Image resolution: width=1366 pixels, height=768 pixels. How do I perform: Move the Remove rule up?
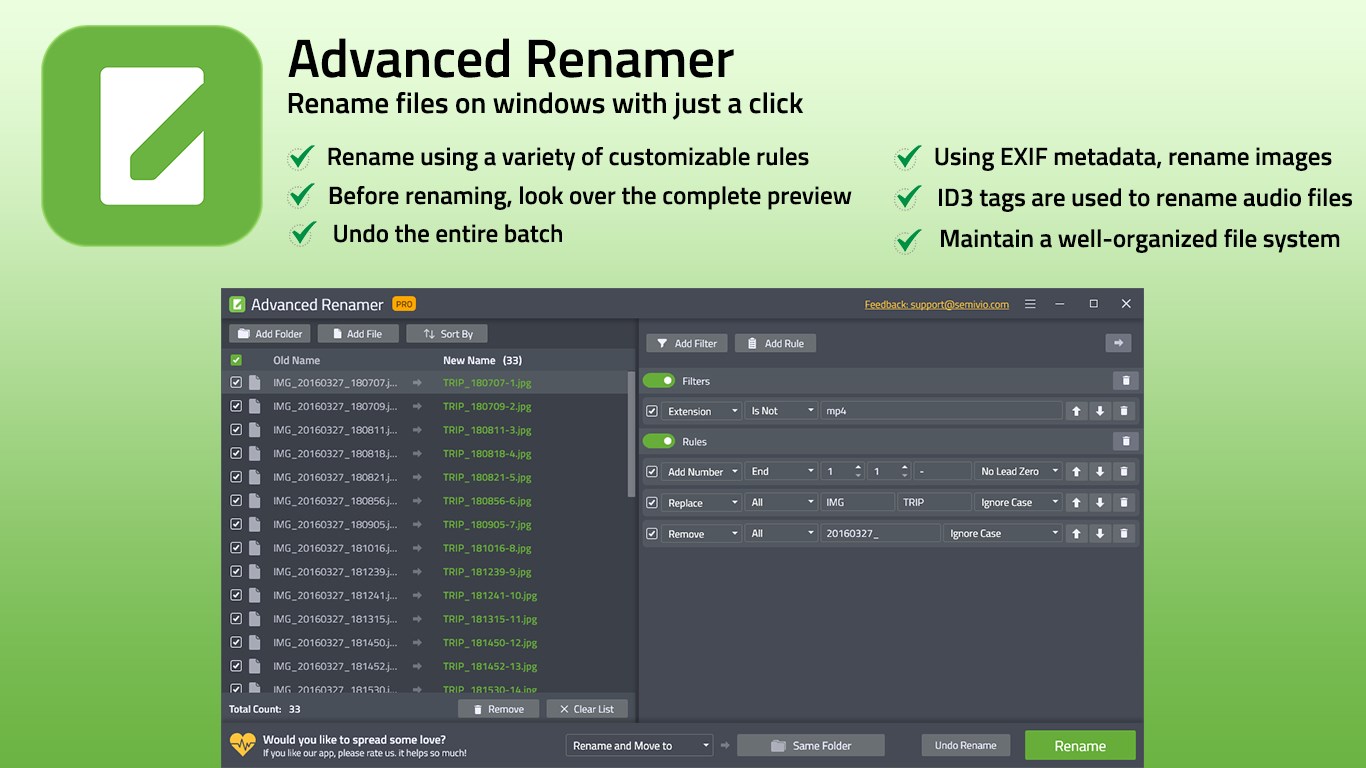click(1076, 533)
